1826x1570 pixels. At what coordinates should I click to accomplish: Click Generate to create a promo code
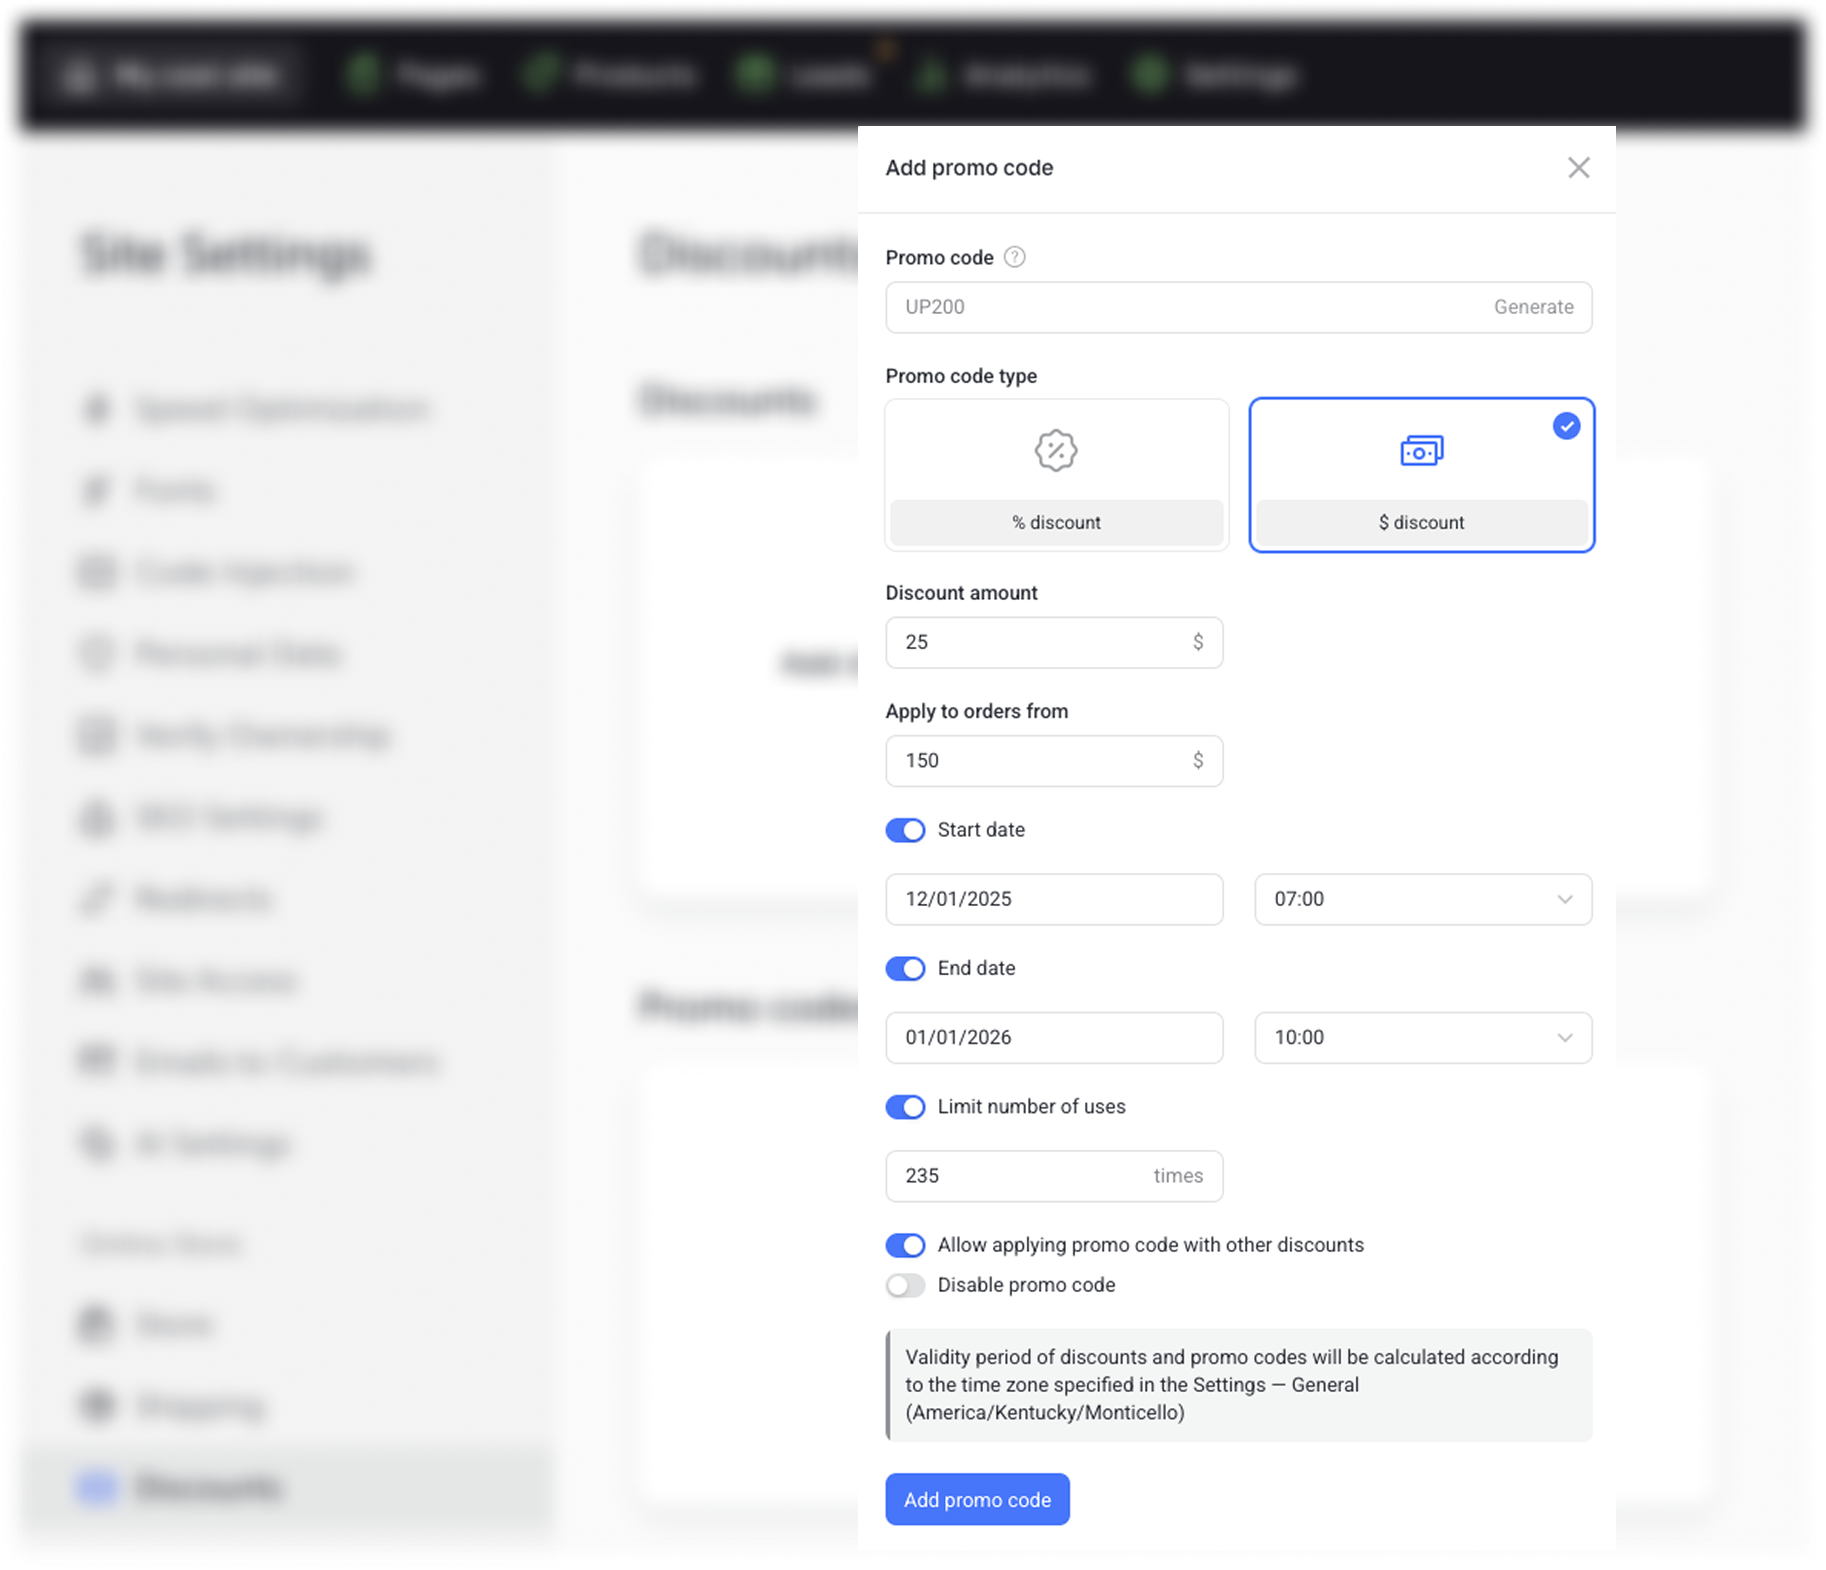pyautogui.click(x=1533, y=307)
